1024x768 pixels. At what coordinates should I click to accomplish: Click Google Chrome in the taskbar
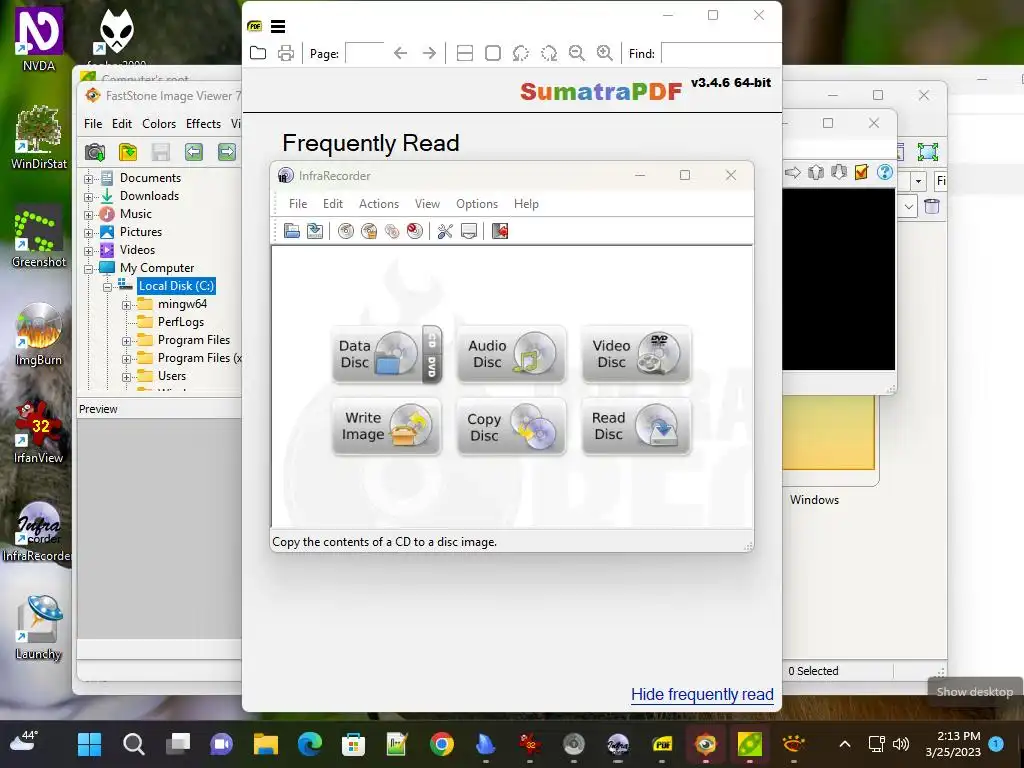click(442, 744)
